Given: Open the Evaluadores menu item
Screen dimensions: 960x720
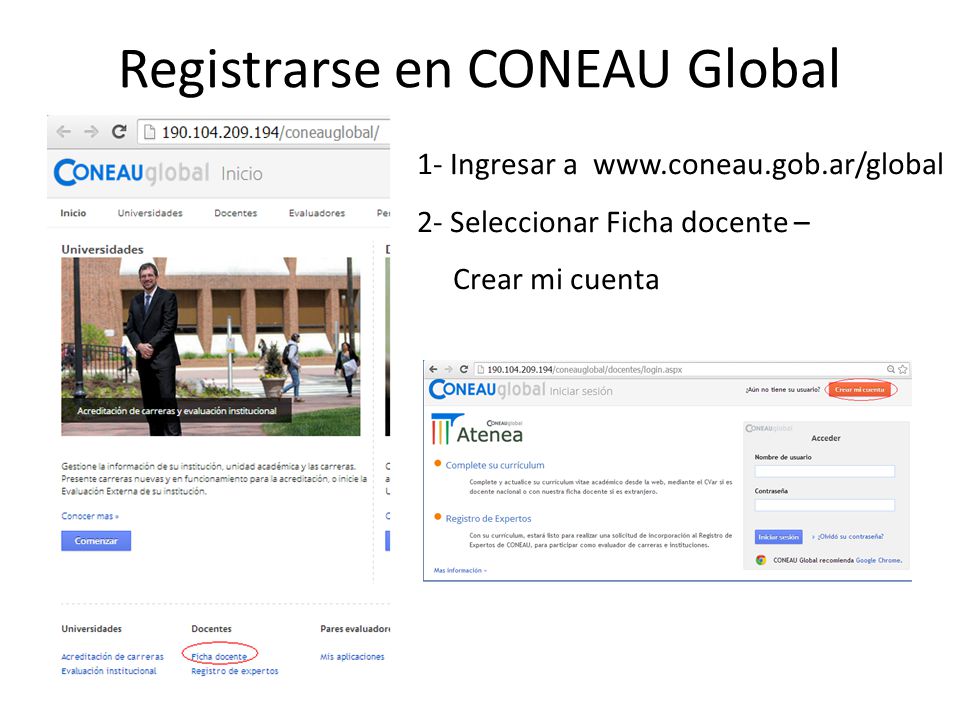Looking at the screenshot, I should point(317,213).
